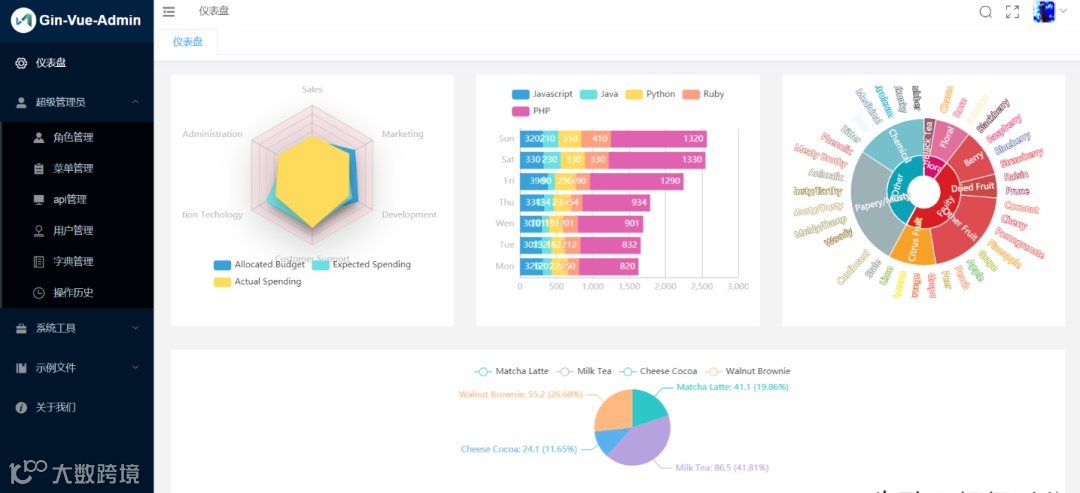This screenshot has height=493, width=1080.
Task: Click the Papery/Musty sunburst segment
Action: pyautogui.click(x=871, y=205)
